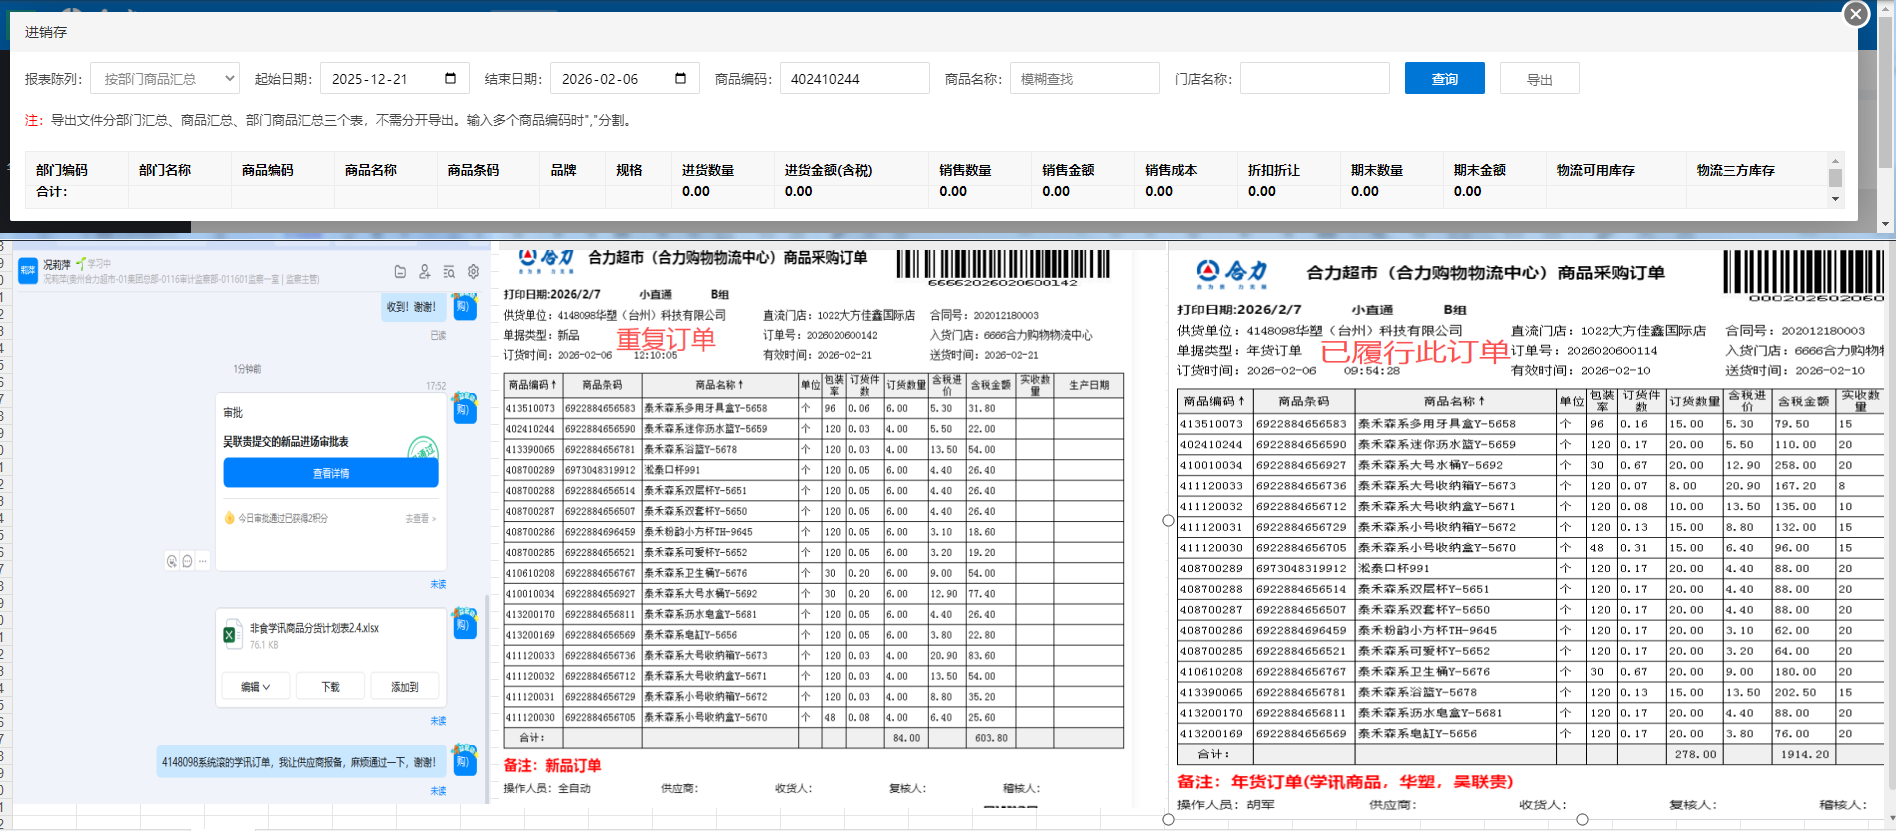
Task: Click 查看详情 on approval card
Action: (330, 473)
